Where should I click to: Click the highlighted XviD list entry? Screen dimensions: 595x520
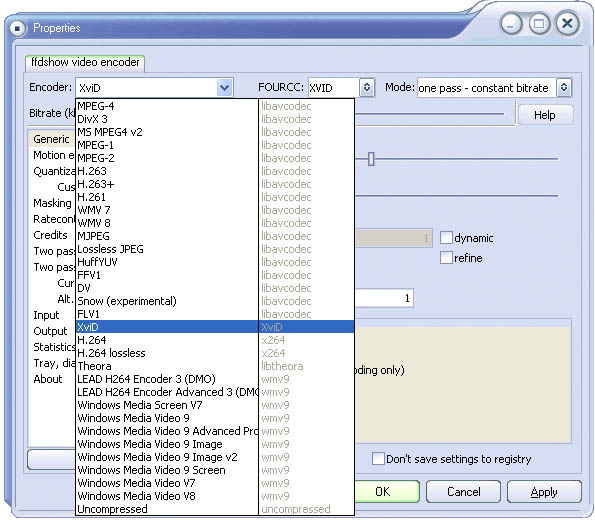[215, 327]
